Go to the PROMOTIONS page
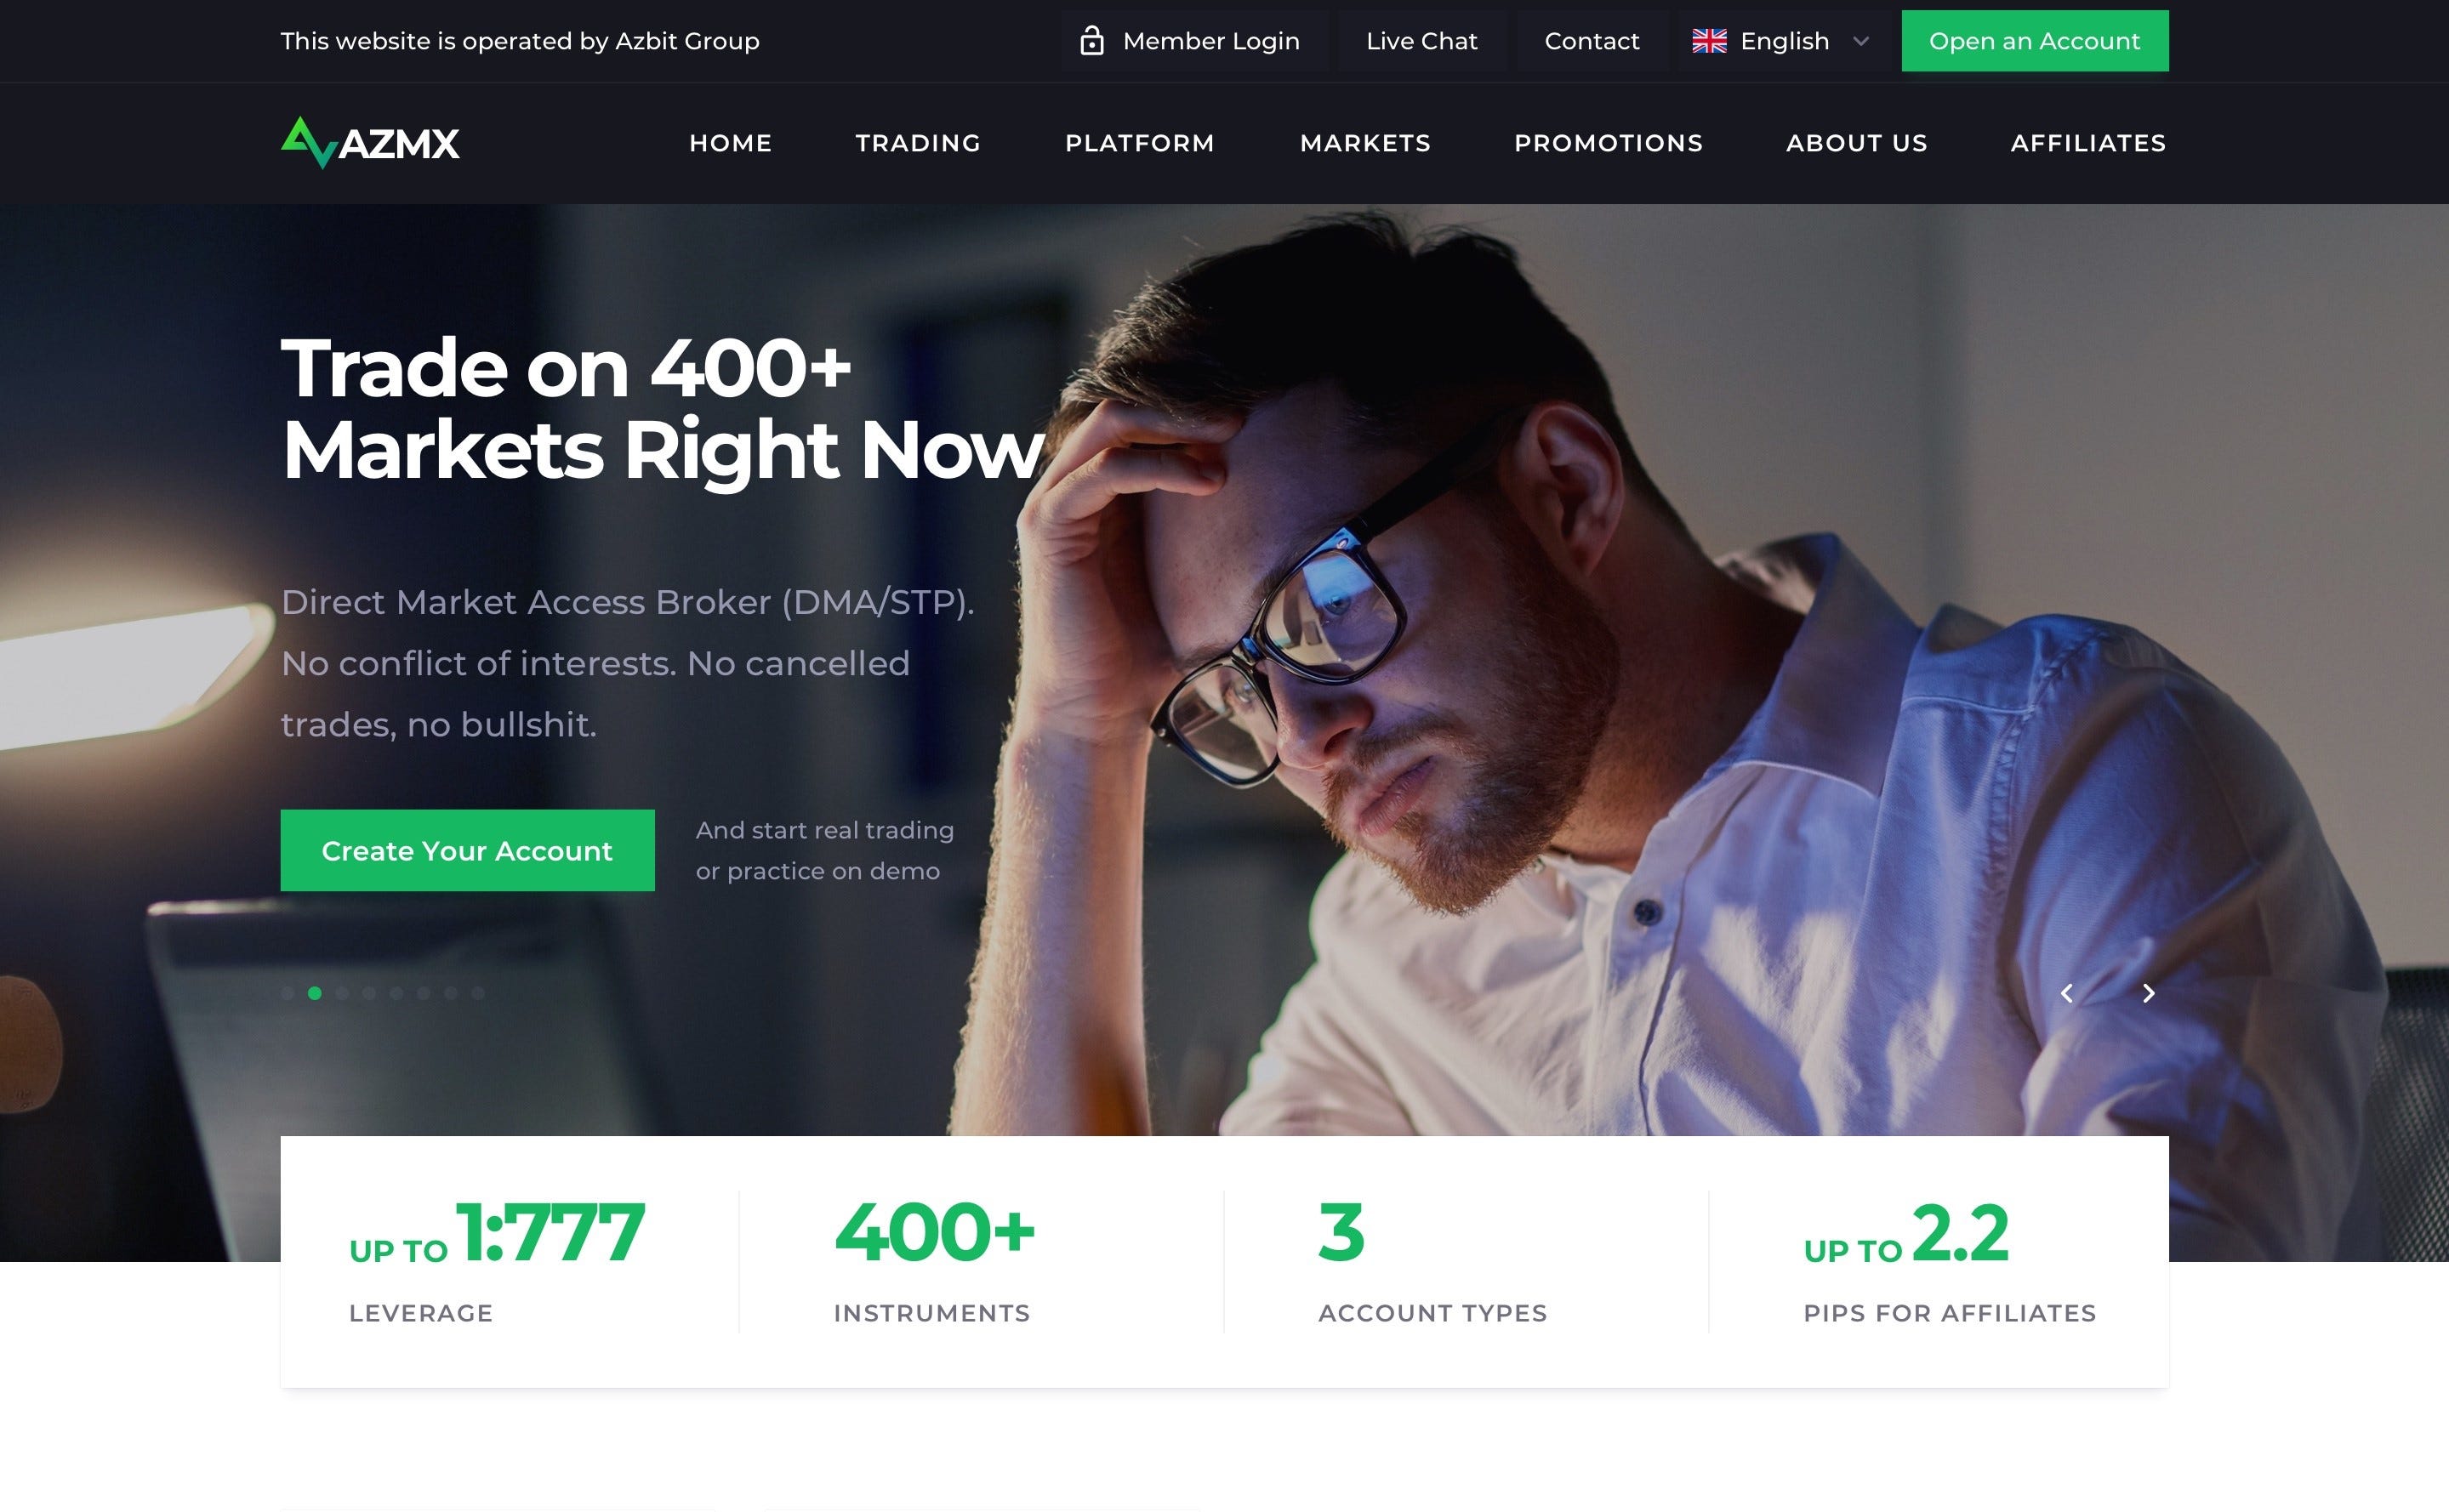Screen dimensions: 2449x1512 point(1608,143)
